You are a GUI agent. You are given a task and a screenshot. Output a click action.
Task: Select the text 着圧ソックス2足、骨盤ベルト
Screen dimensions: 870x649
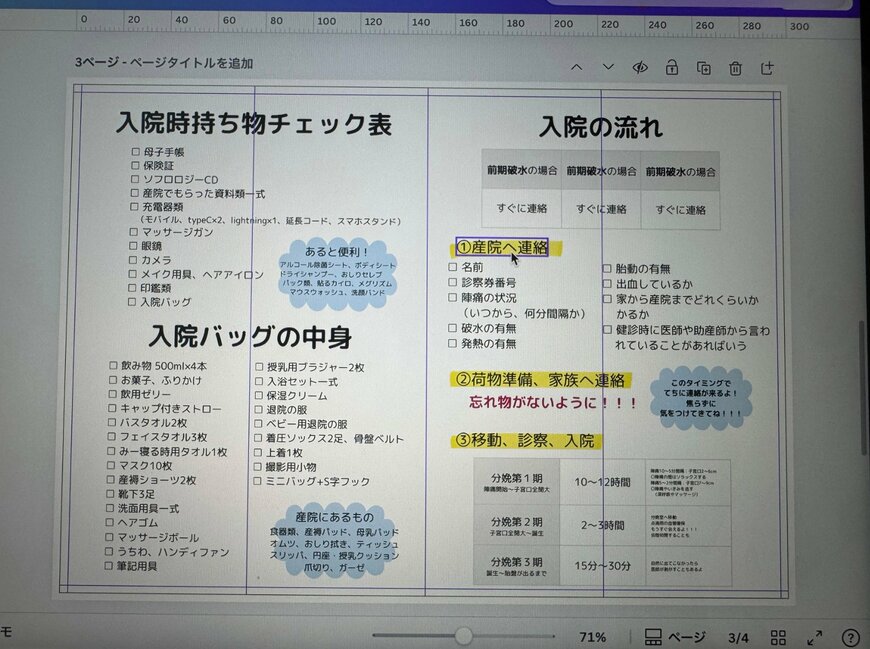tap(335, 439)
